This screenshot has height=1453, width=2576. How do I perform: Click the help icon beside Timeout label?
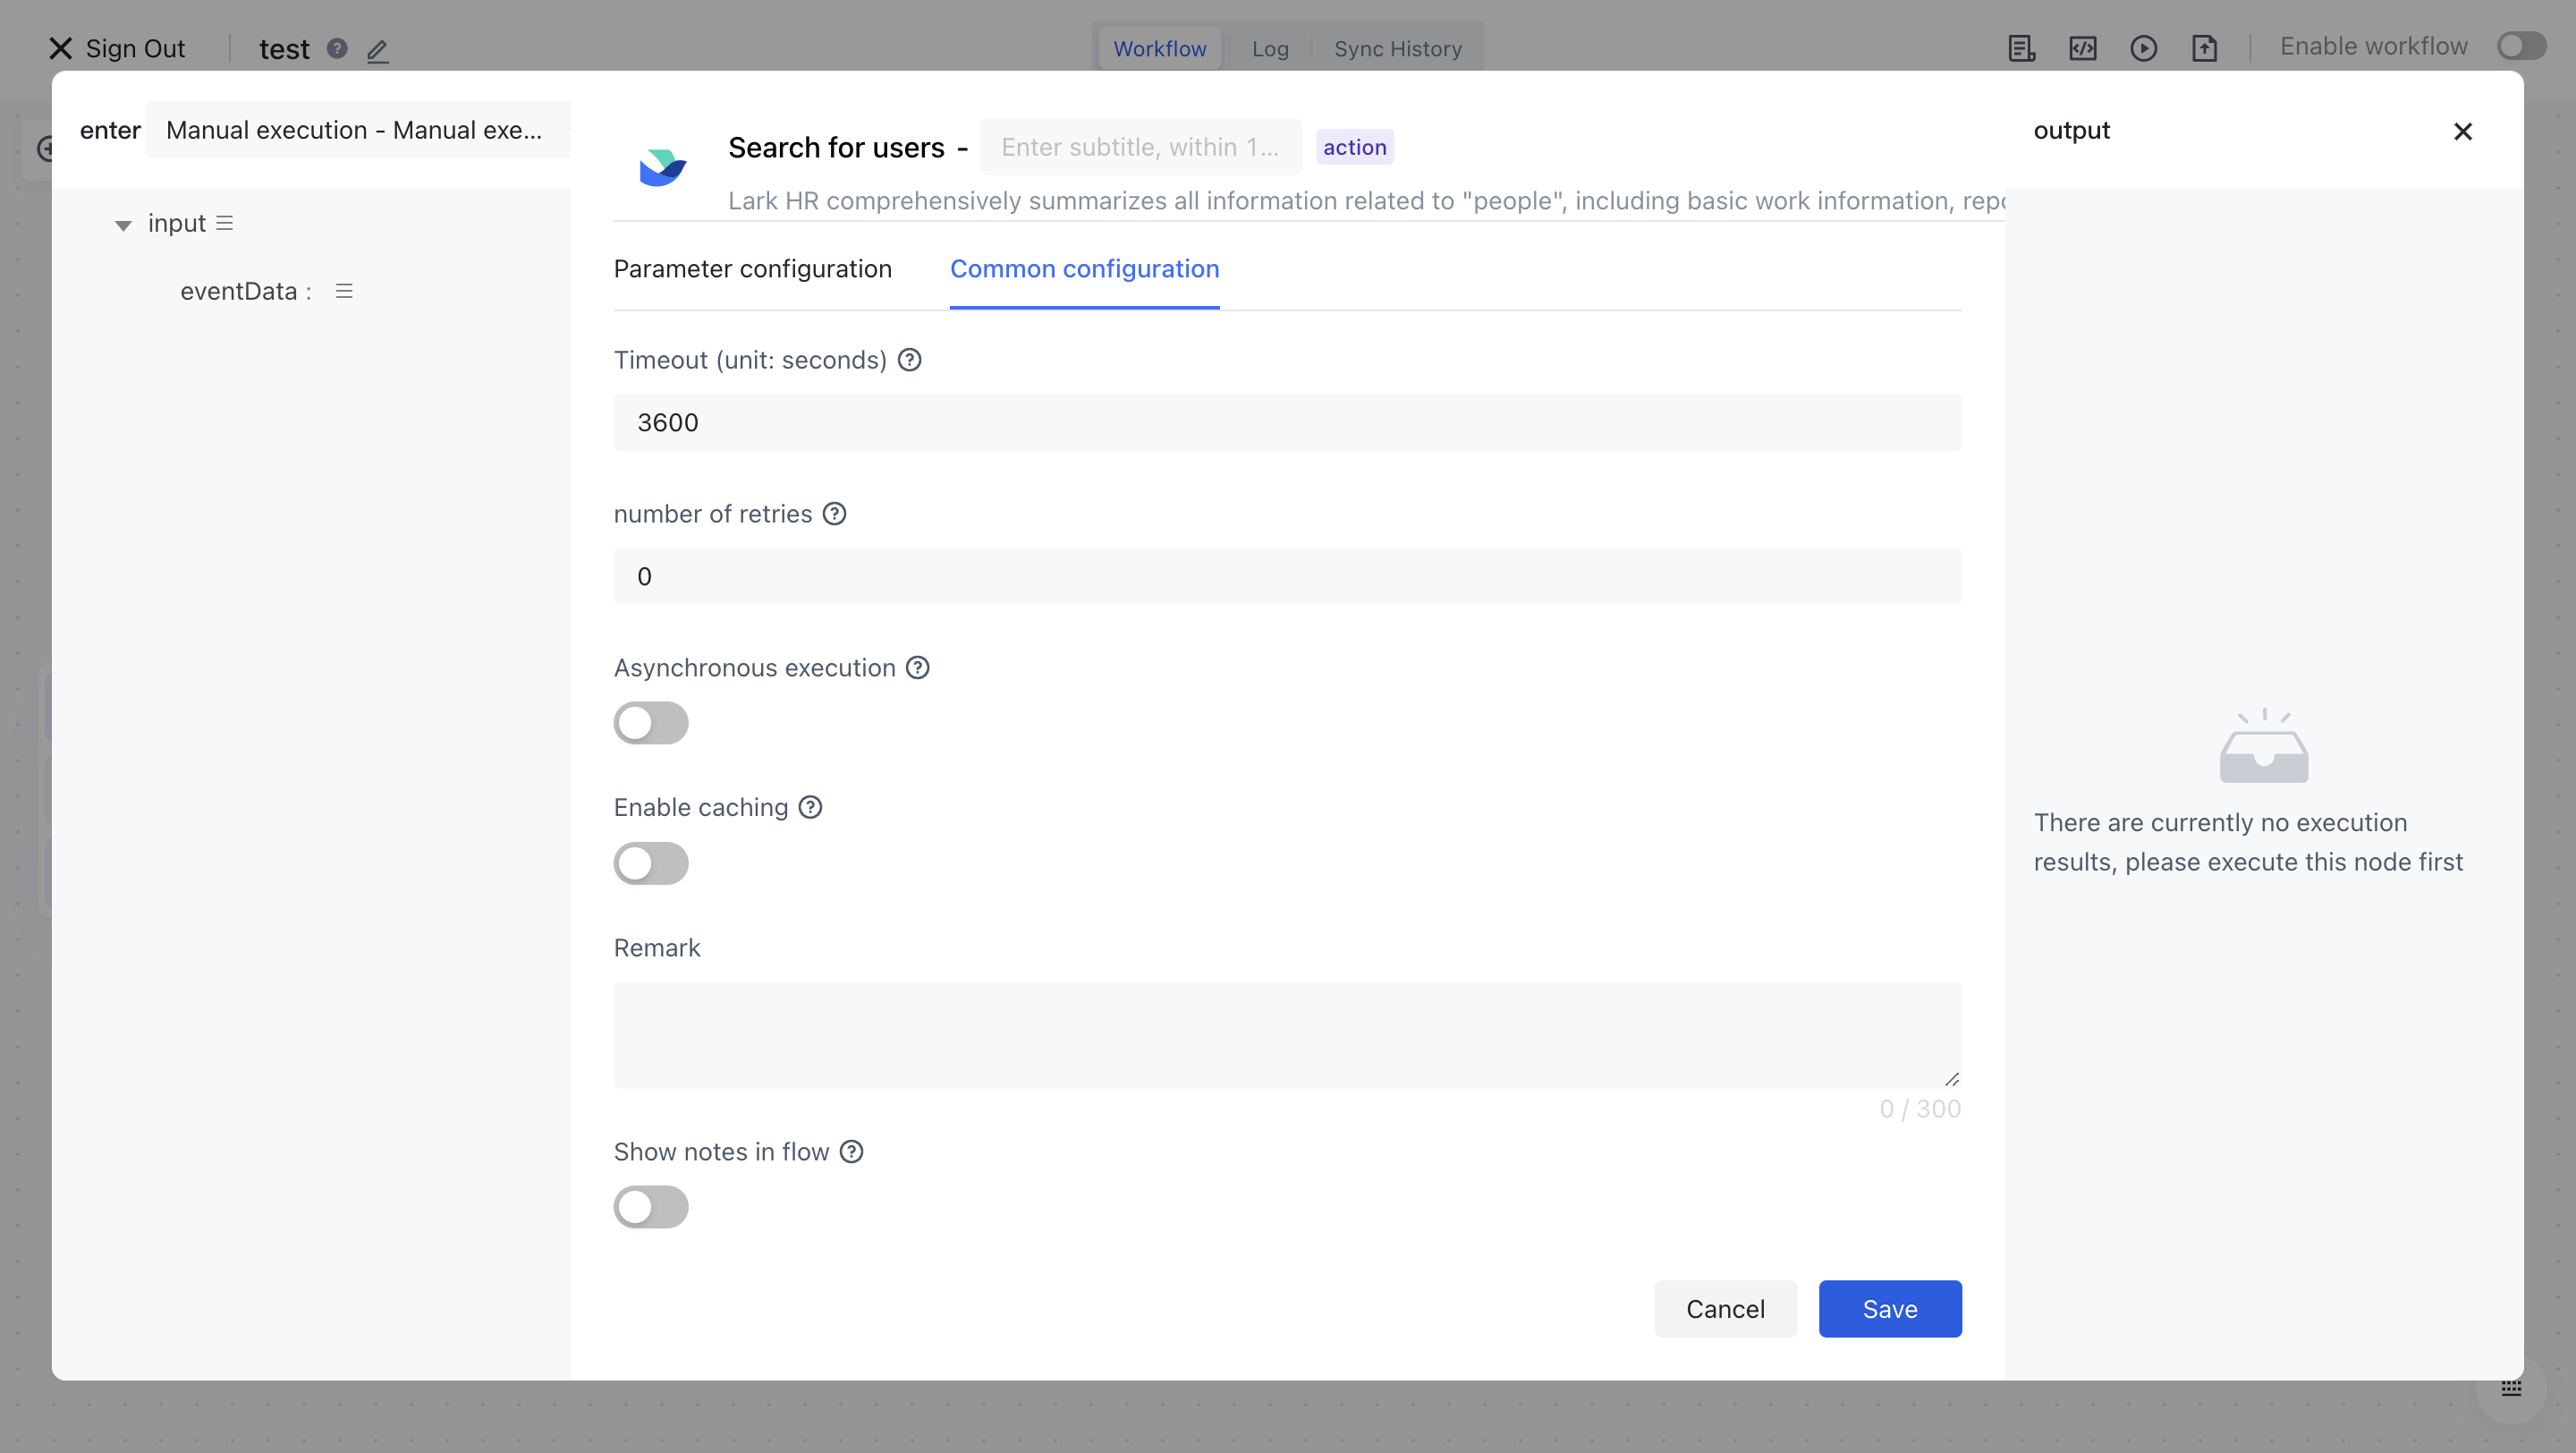pos(909,360)
